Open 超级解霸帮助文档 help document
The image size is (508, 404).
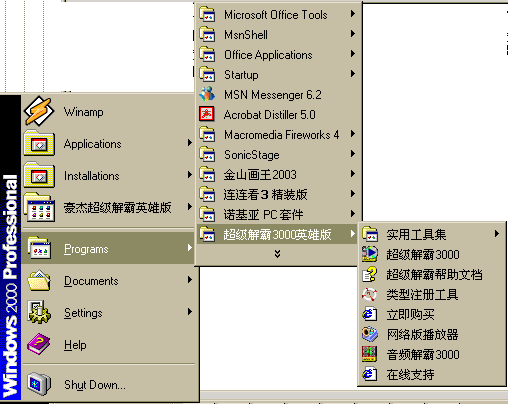[x=431, y=274]
